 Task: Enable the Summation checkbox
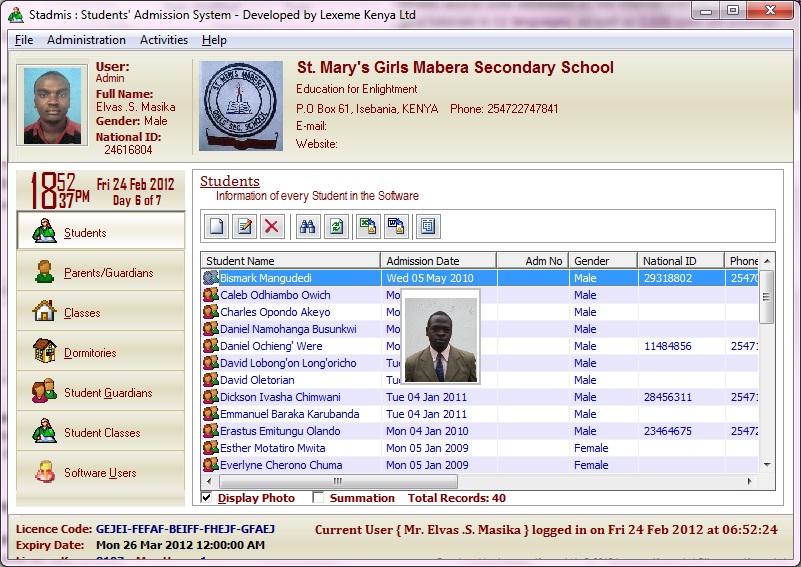(318, 498)
